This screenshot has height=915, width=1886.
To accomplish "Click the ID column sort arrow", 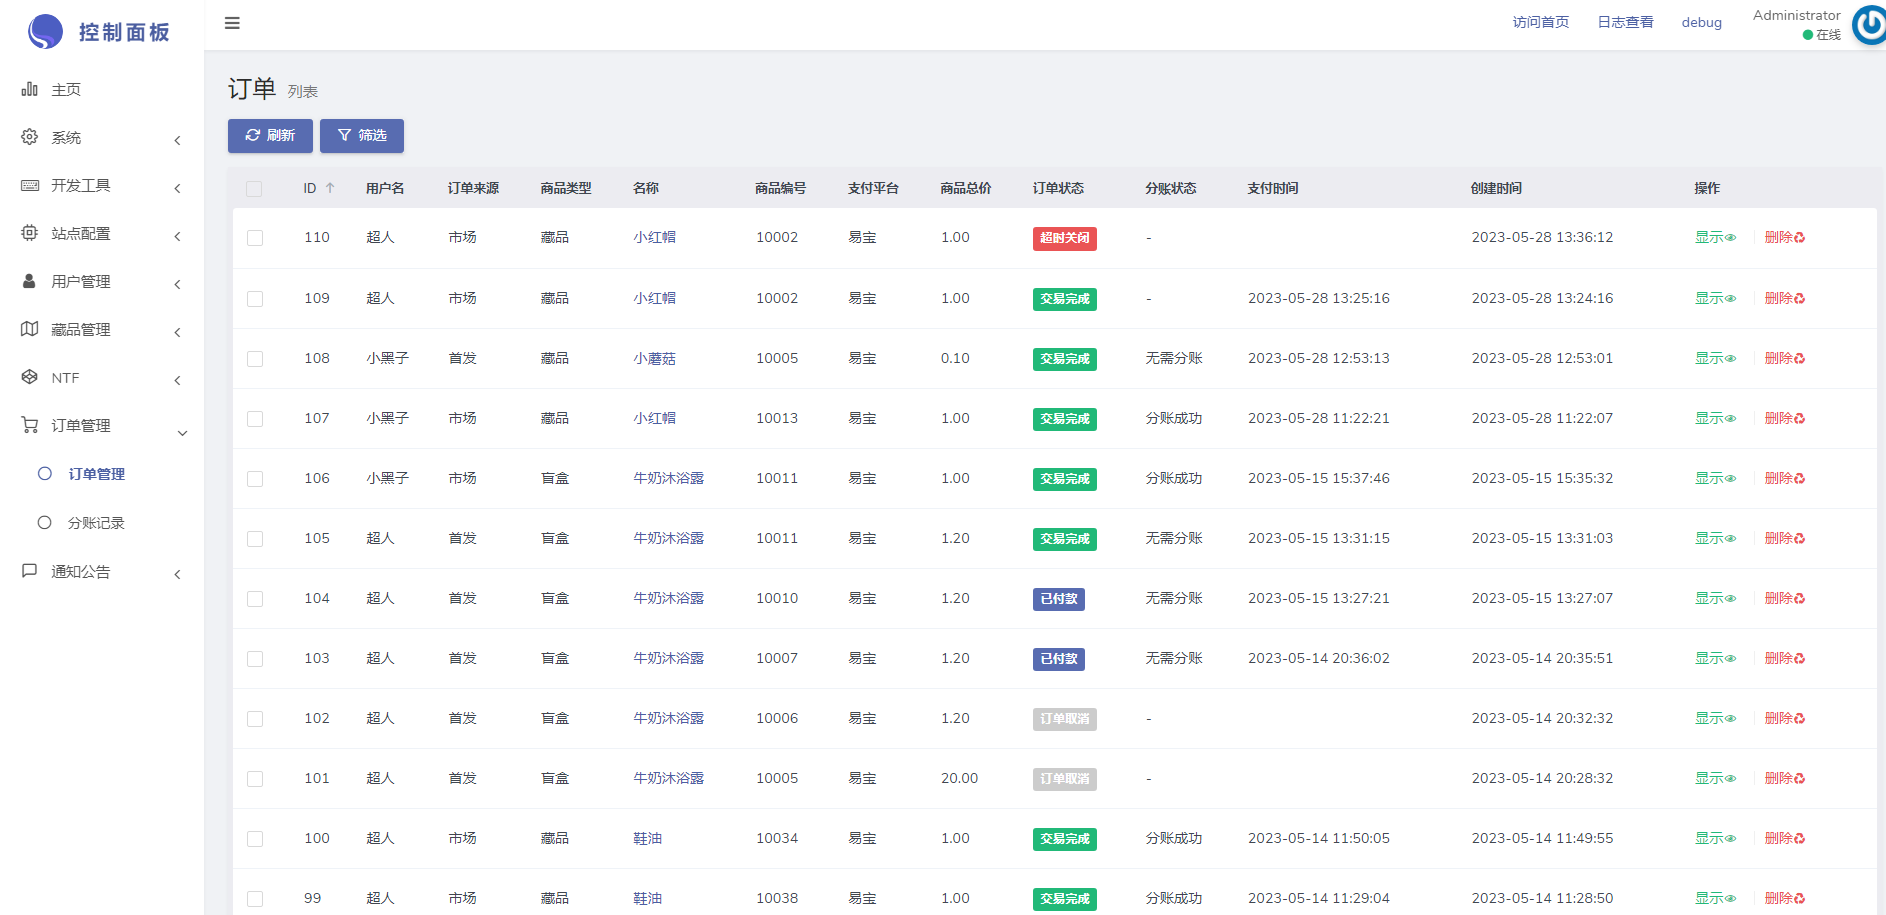I will (x=330, y=188).
